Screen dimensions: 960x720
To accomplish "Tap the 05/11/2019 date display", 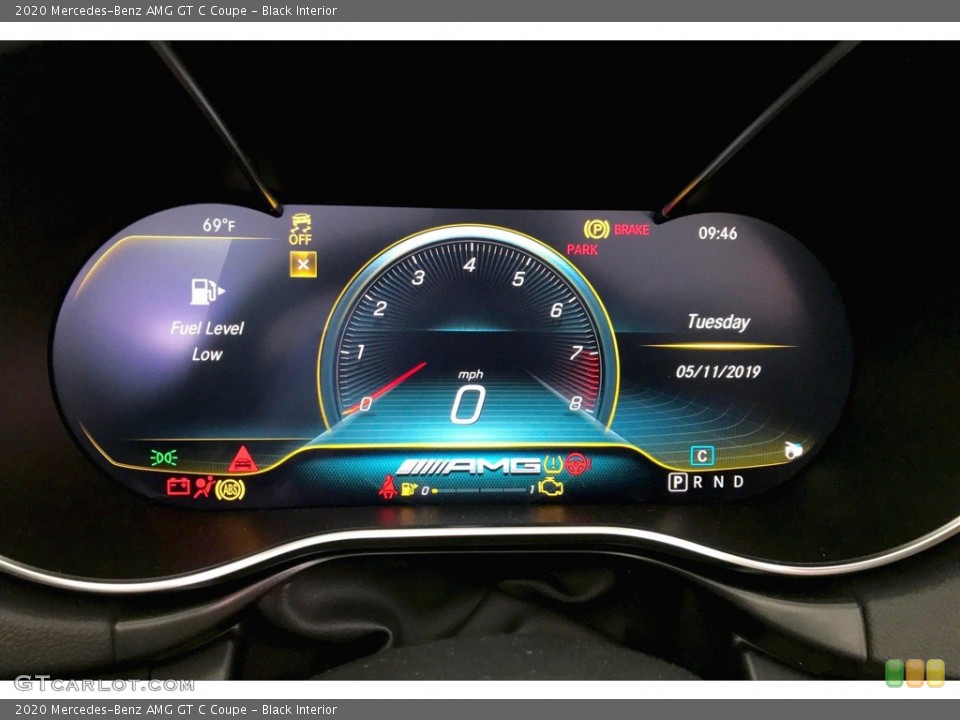I will (718, 372).
